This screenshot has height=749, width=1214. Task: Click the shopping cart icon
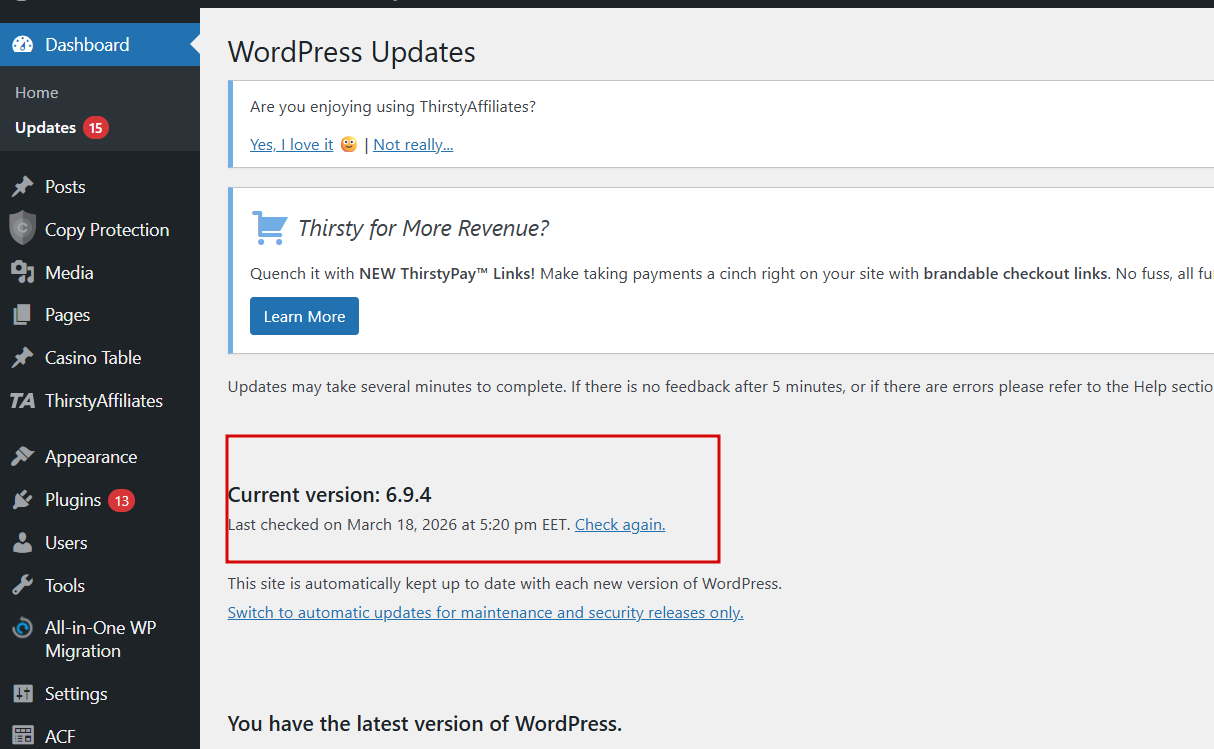click(269, 228)
